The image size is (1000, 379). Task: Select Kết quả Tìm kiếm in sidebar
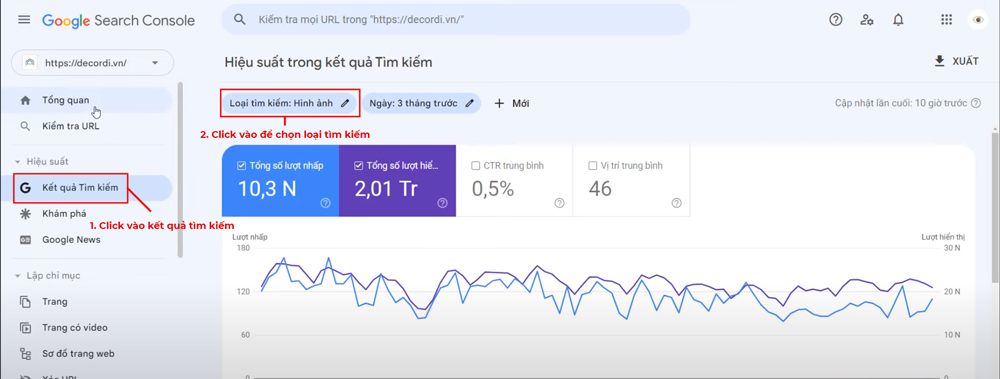pos(86,188)
